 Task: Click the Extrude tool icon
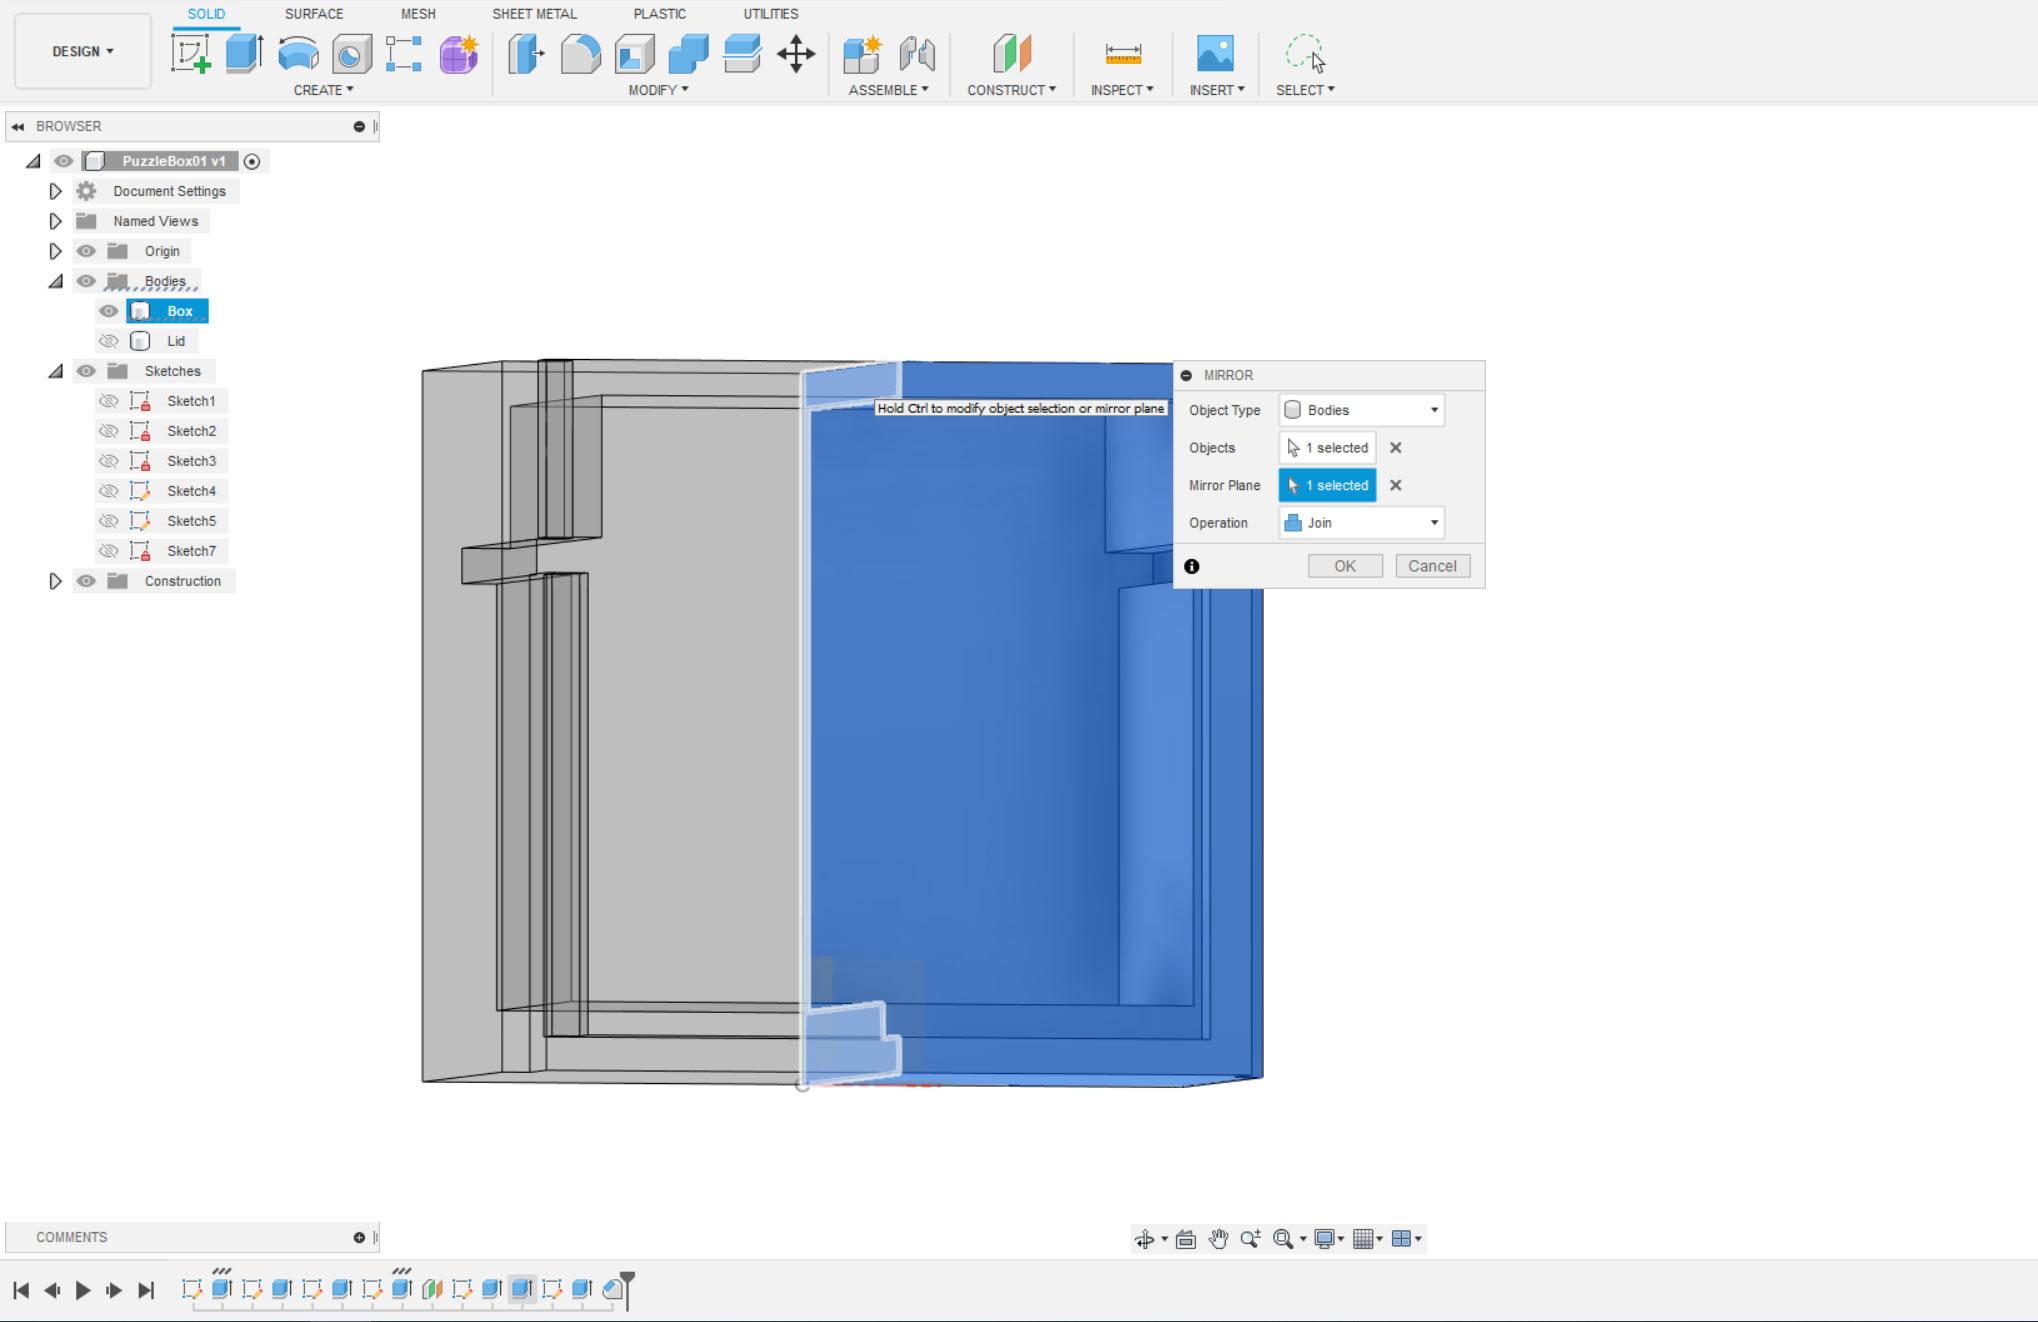244,54
